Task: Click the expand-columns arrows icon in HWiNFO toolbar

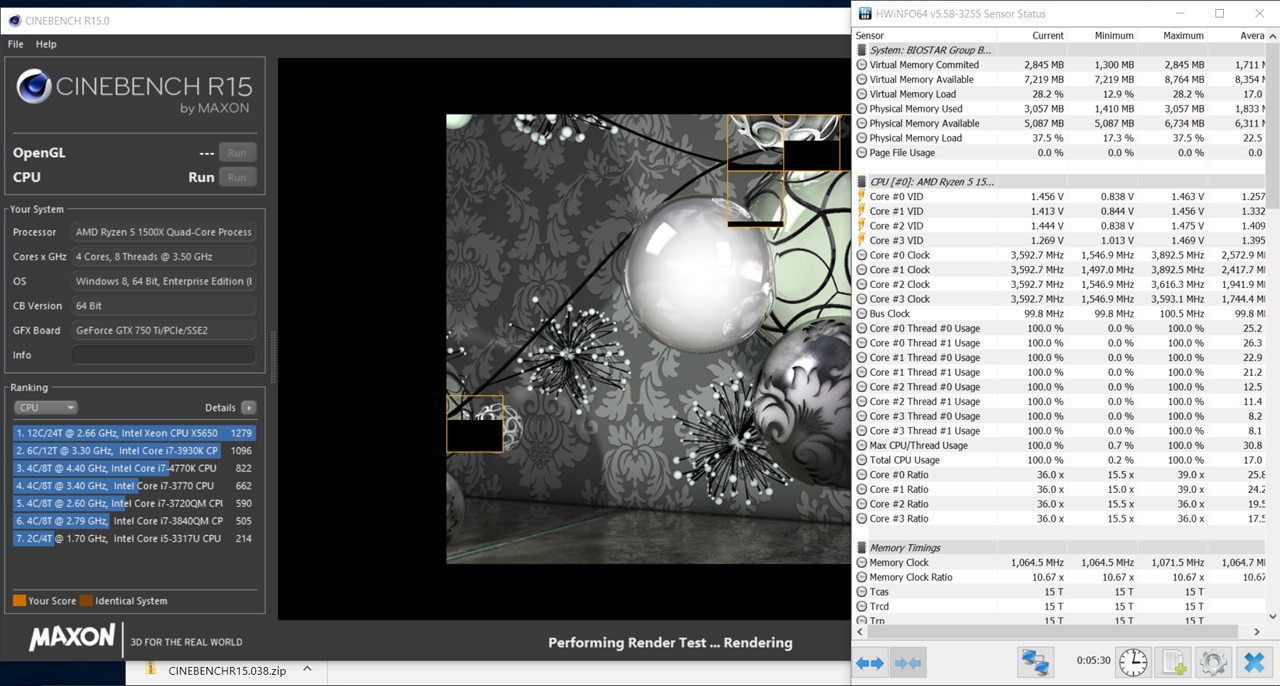Action: pyautogui.click(x=870, y=663)
